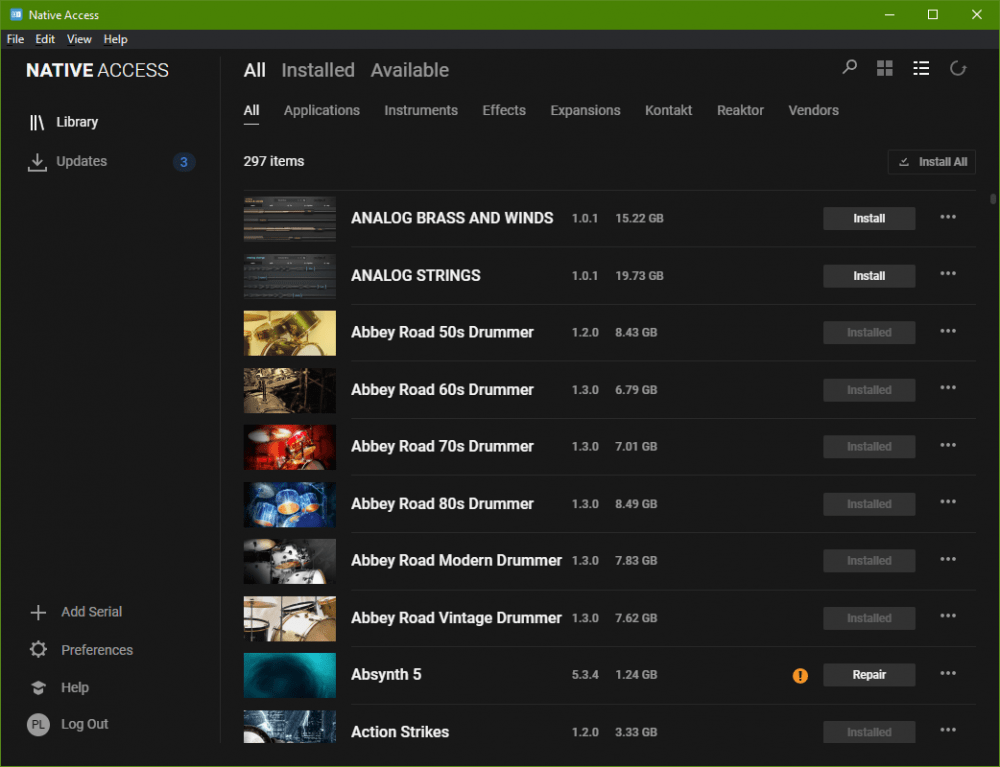Viewport: 1000px width, 767px height.
Task: Repair Absynth 5
Action: [x=869, y=675]
